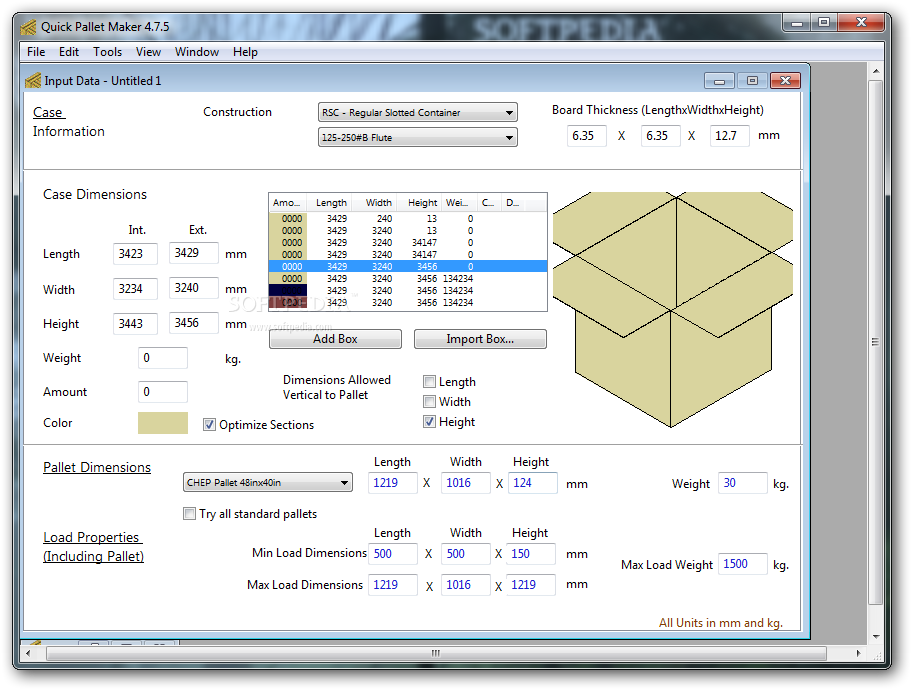
Task: Uncheck Height vertical to pallet checkbox
Action: (x=429, y=422)
